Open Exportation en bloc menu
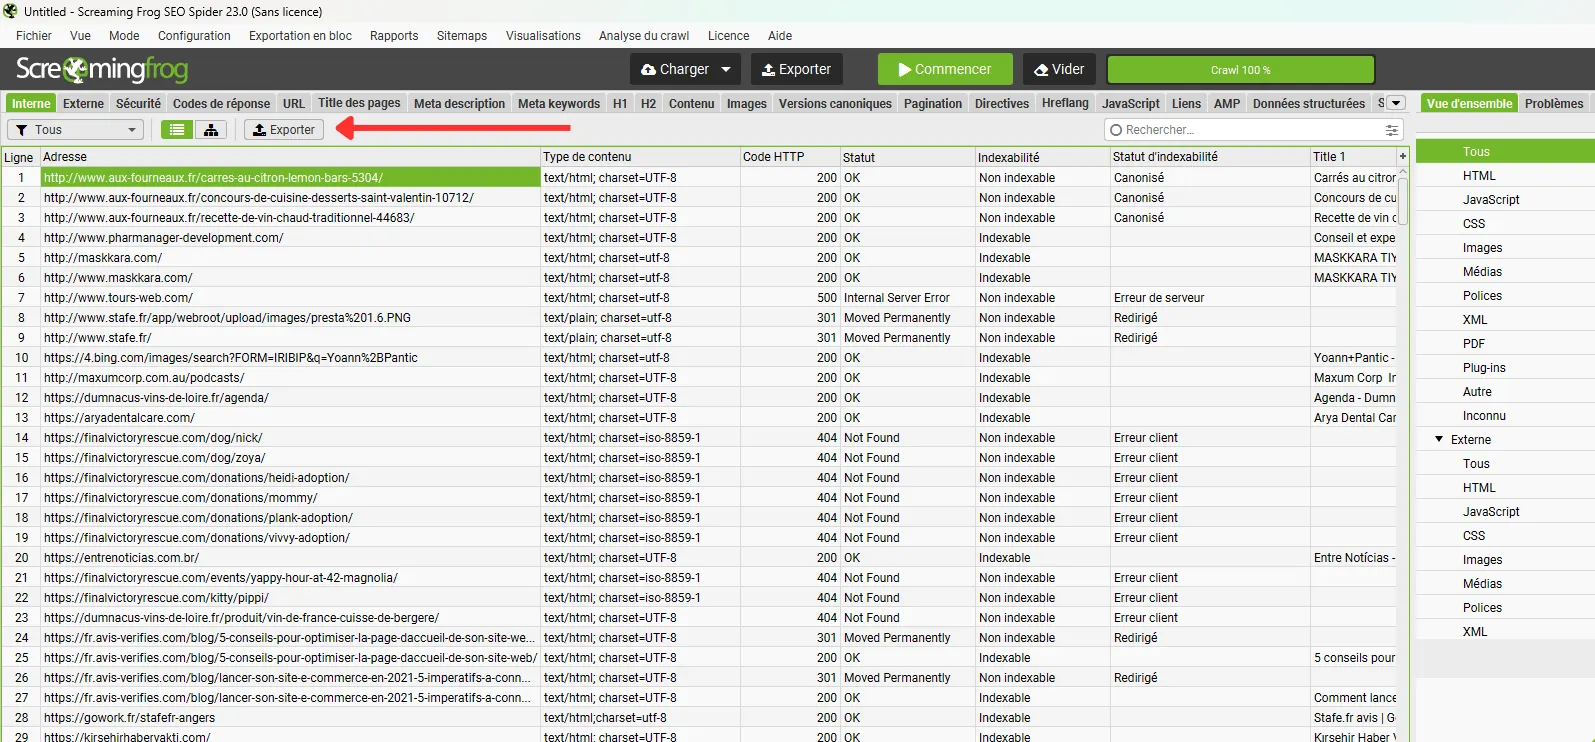Screen dimensions: 1595x742 tap(300, 36)
